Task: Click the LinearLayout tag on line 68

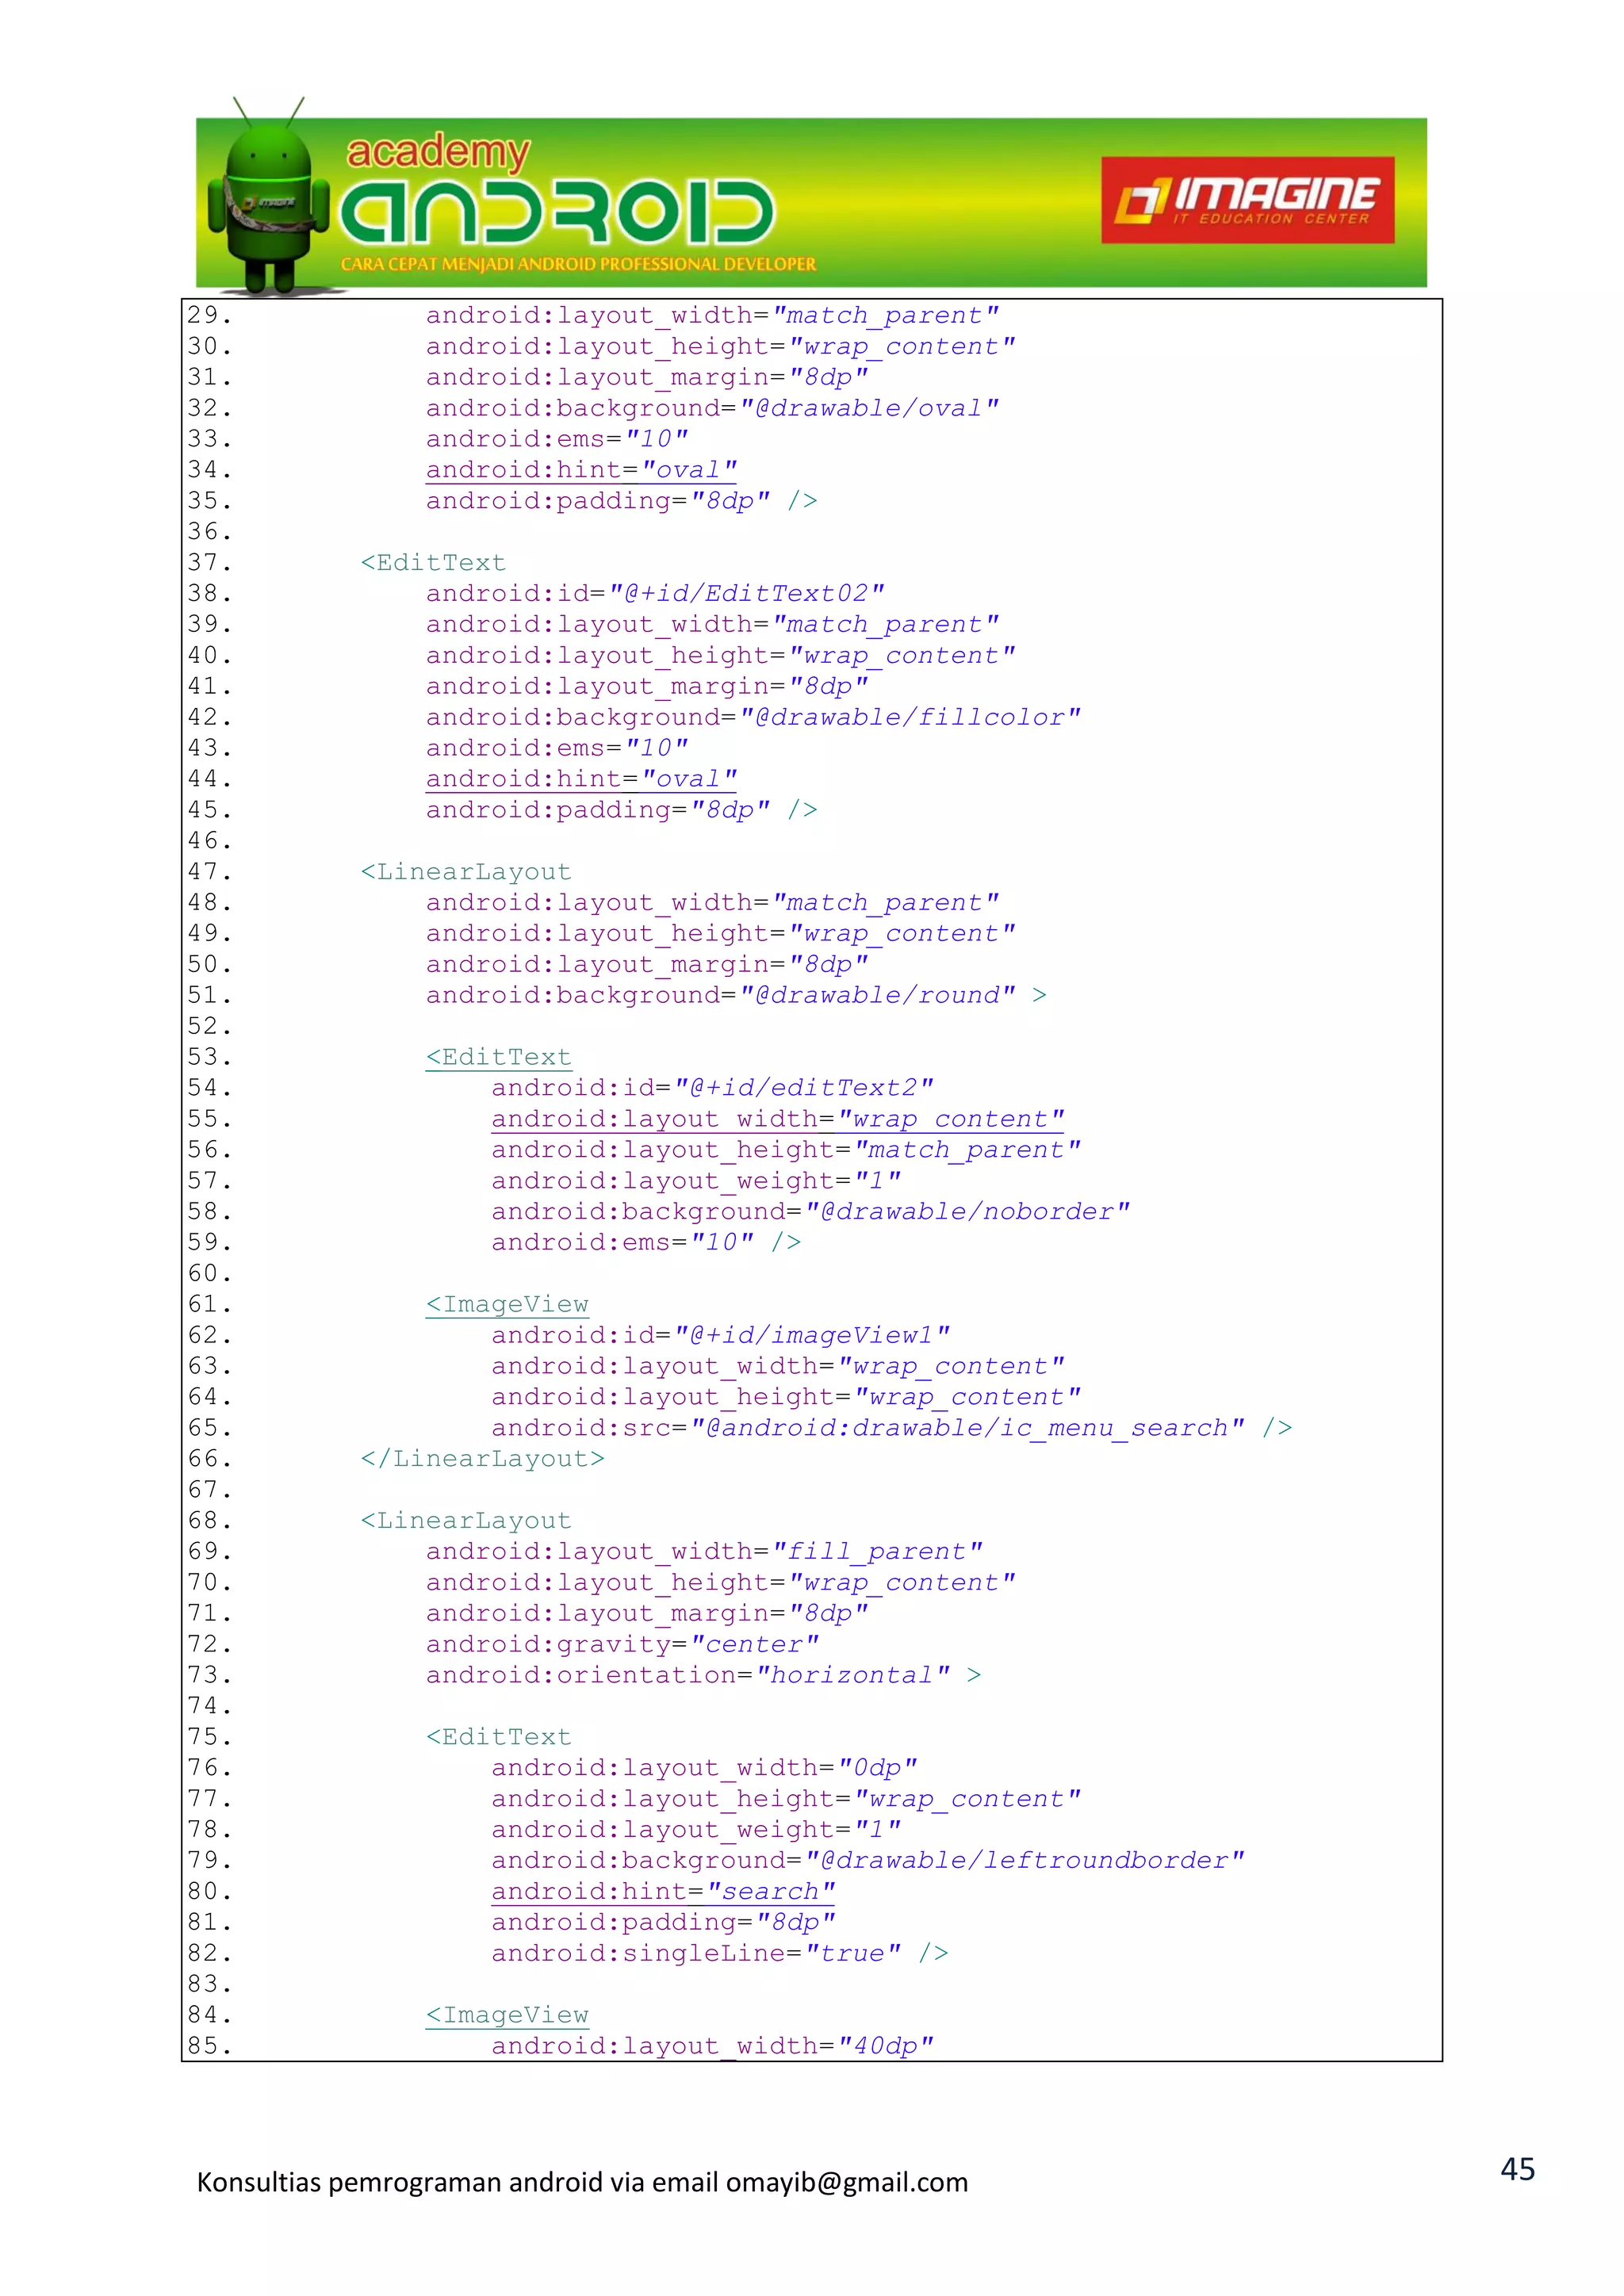Action: point(466,1521)
